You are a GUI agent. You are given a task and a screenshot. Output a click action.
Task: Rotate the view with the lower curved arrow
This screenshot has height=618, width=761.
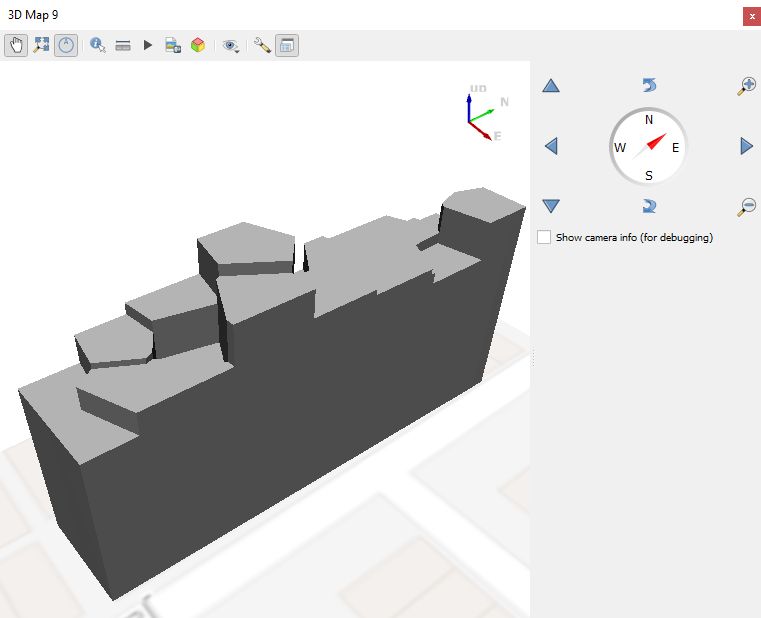coord(649,206)
